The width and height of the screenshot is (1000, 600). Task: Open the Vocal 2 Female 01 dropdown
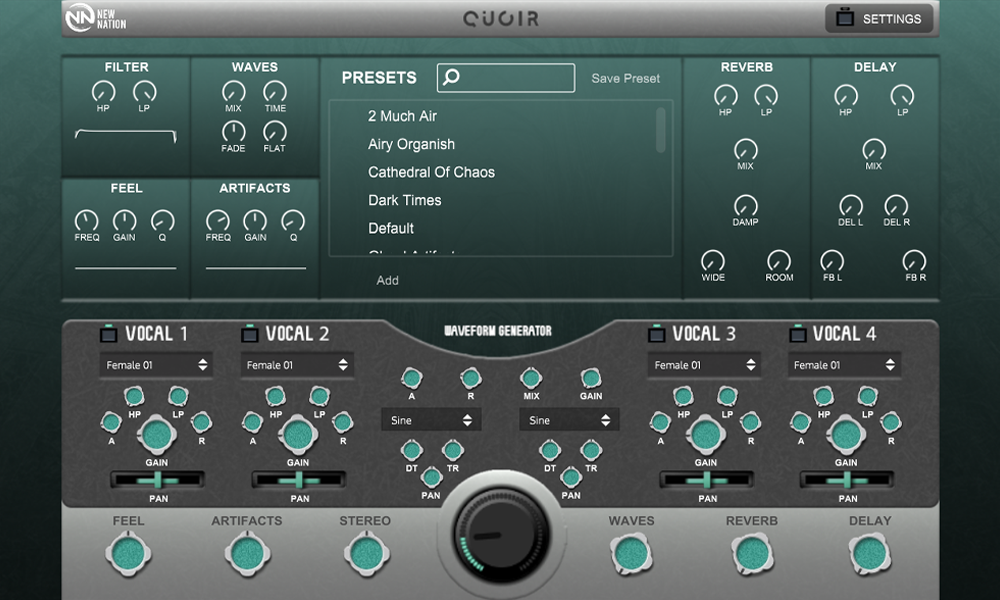click(297, 365)
